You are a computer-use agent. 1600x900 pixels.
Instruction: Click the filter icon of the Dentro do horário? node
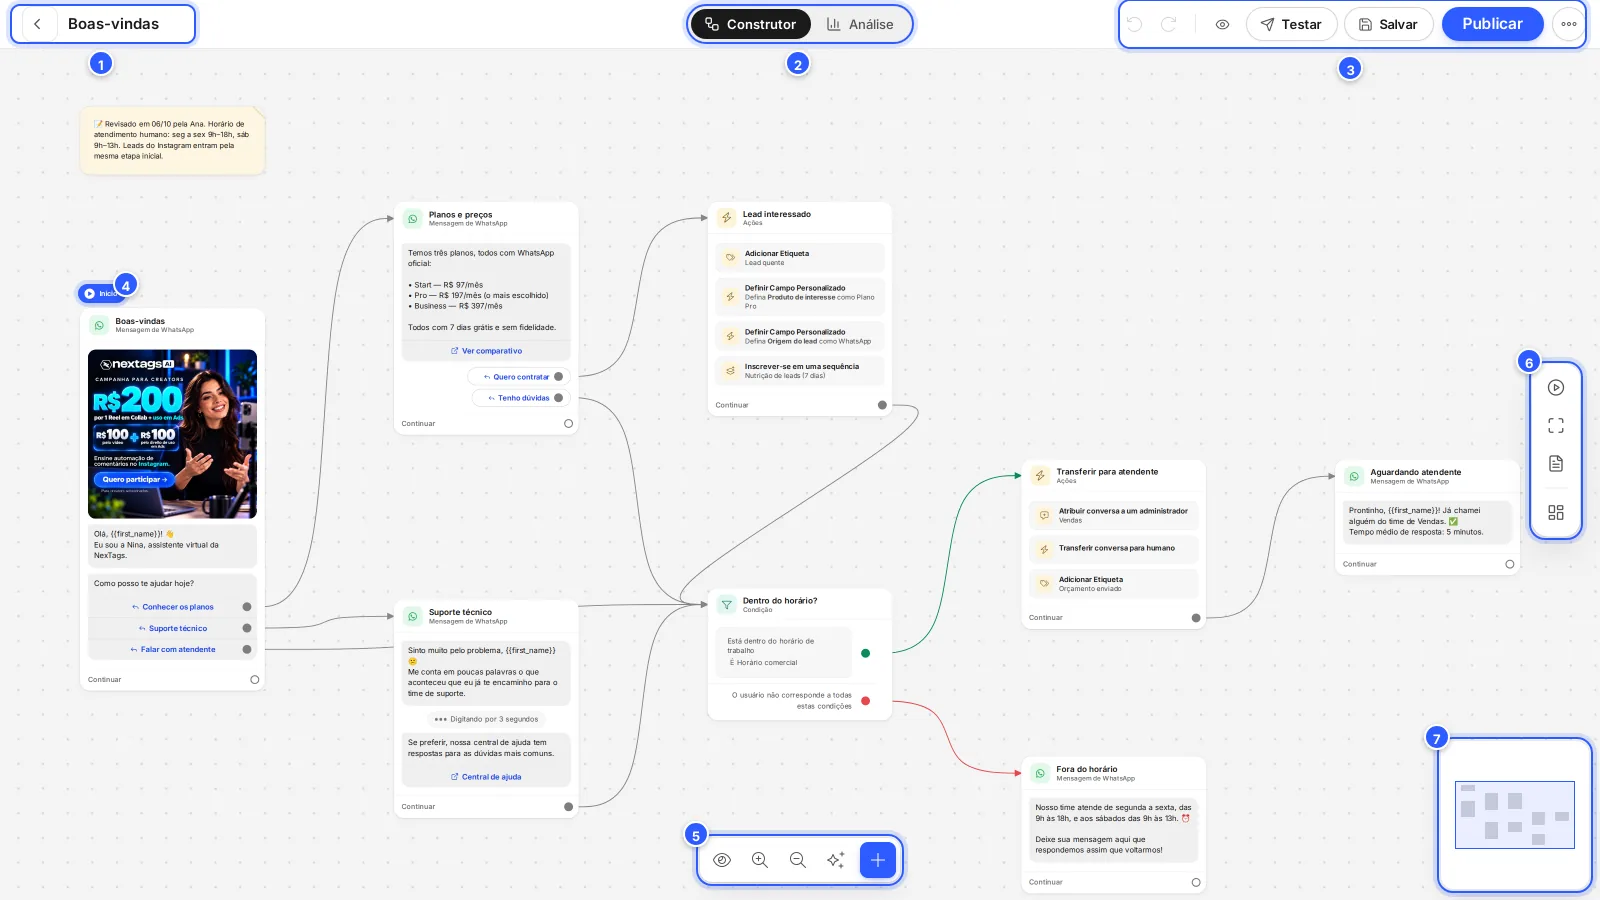(x=727, y=605)
